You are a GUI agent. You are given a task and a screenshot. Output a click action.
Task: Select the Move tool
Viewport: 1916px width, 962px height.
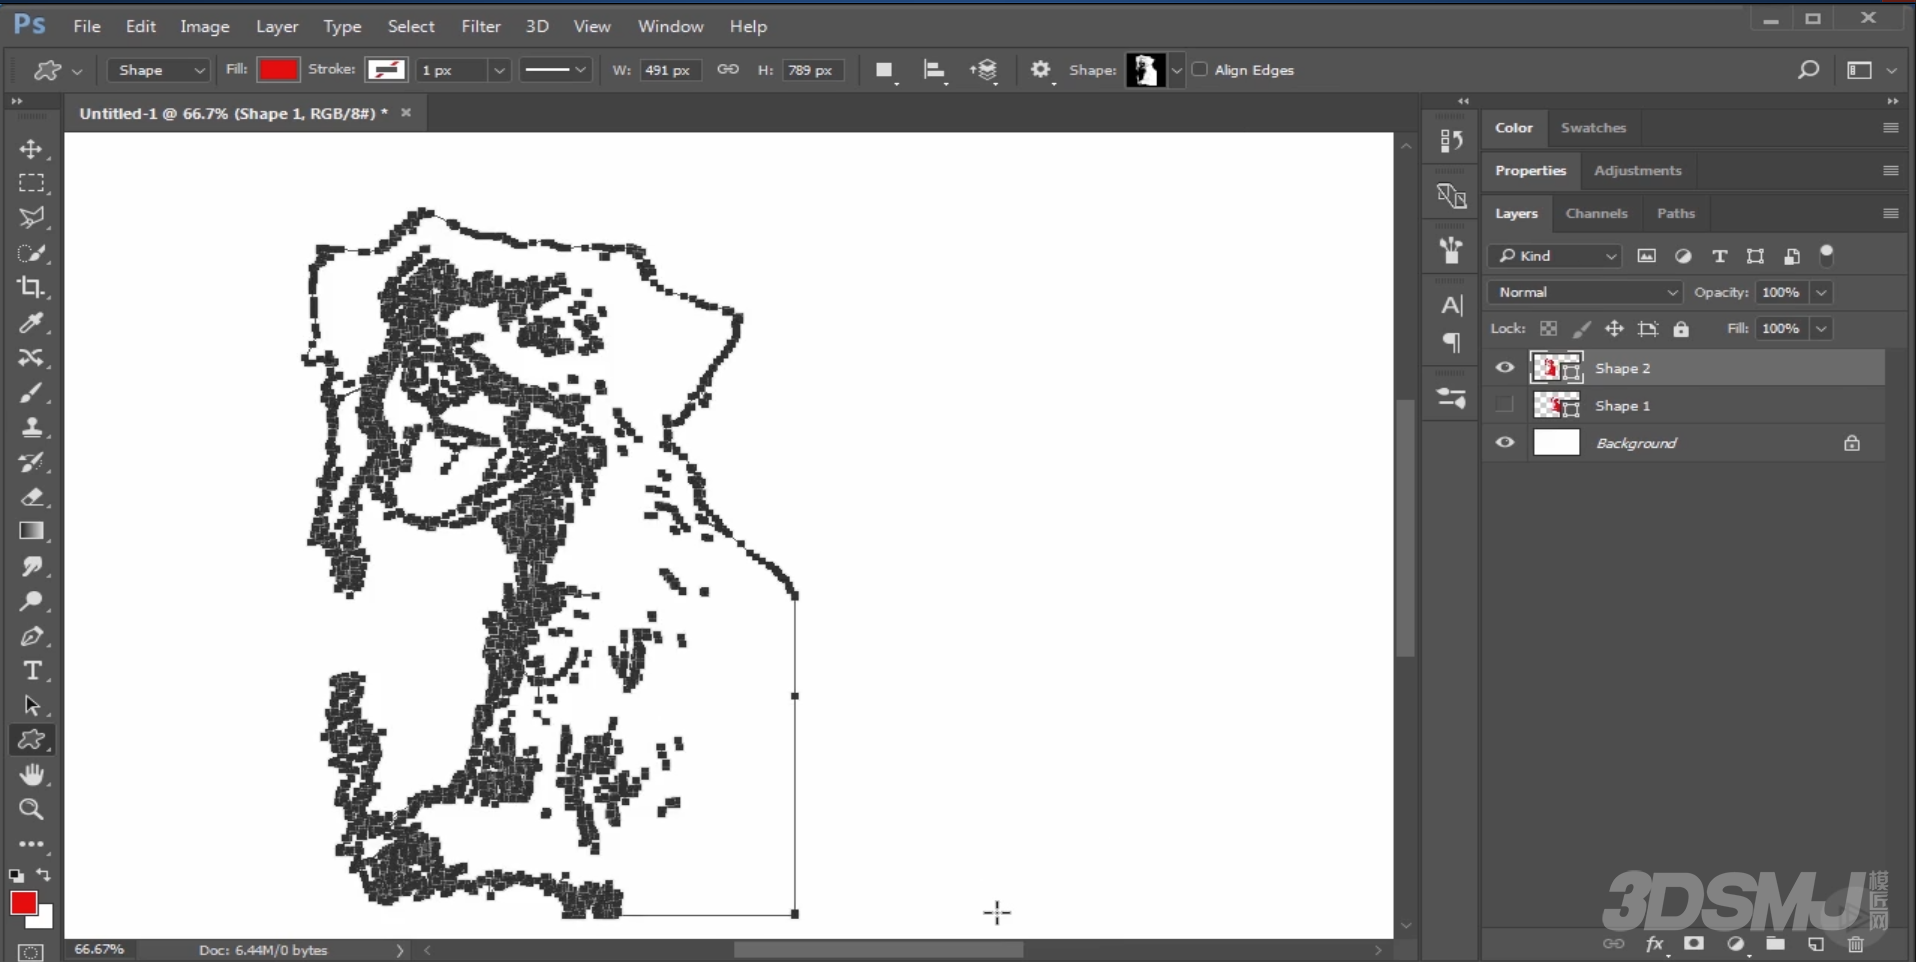[x=31, y=149]
